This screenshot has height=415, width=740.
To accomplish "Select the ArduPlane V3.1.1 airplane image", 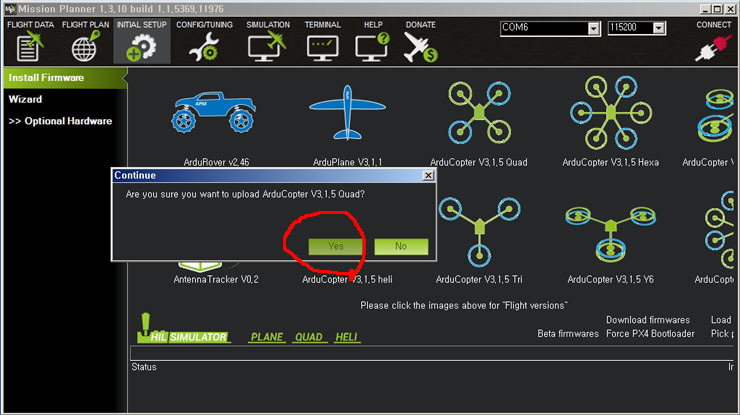I will click(x=347, y=112).
